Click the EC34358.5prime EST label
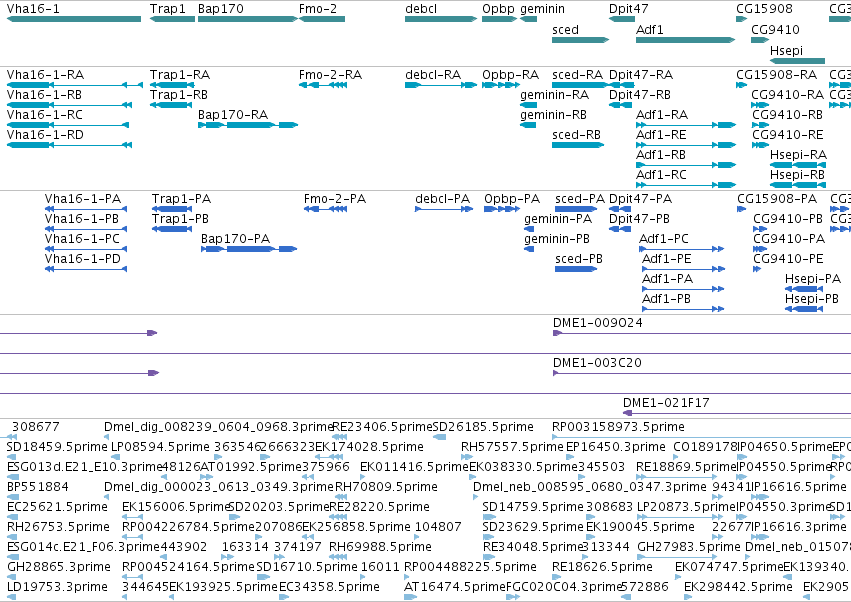 (329, 587)
